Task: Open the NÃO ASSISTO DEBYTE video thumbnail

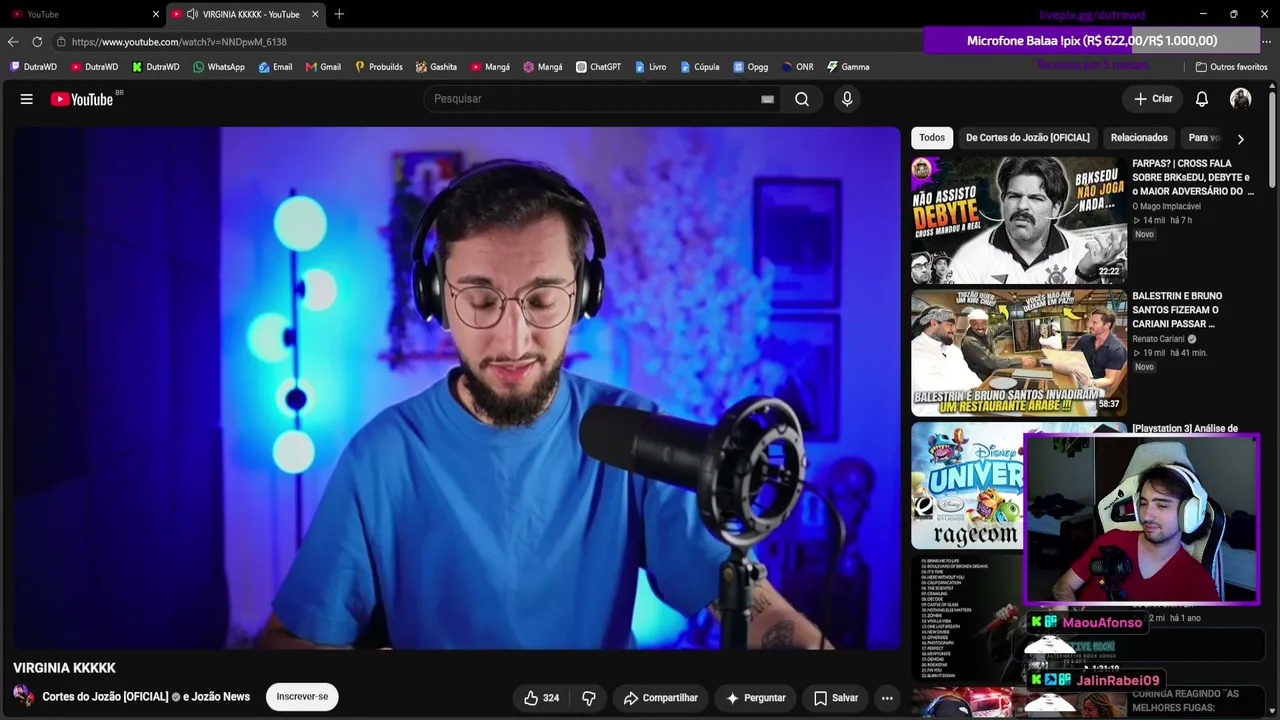Action: pos(1018,220)
